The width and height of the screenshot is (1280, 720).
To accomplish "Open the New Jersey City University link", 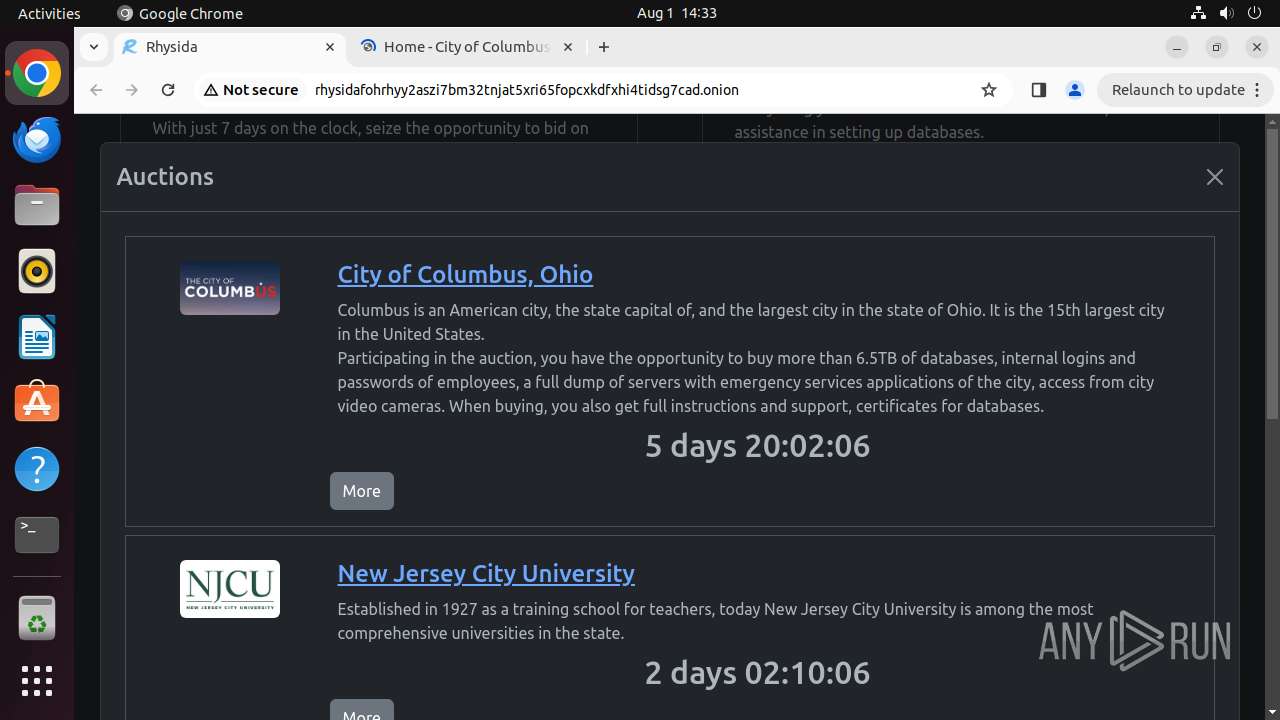I will pyautogui.click(x=486, y=573).
